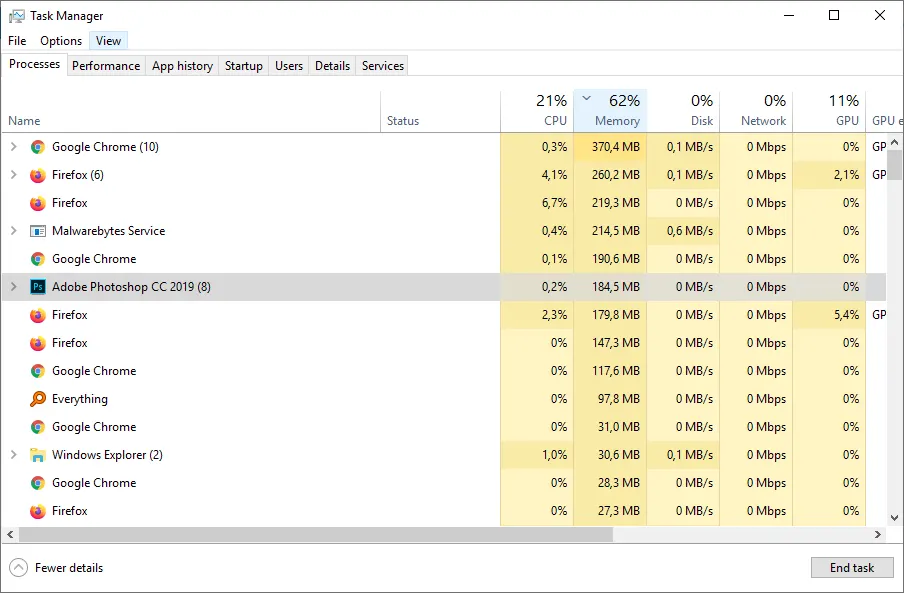Click Chrome icon in 190,6 MB row
The height and width of the screenshot is (593, 904).
[x=37, y=259]
